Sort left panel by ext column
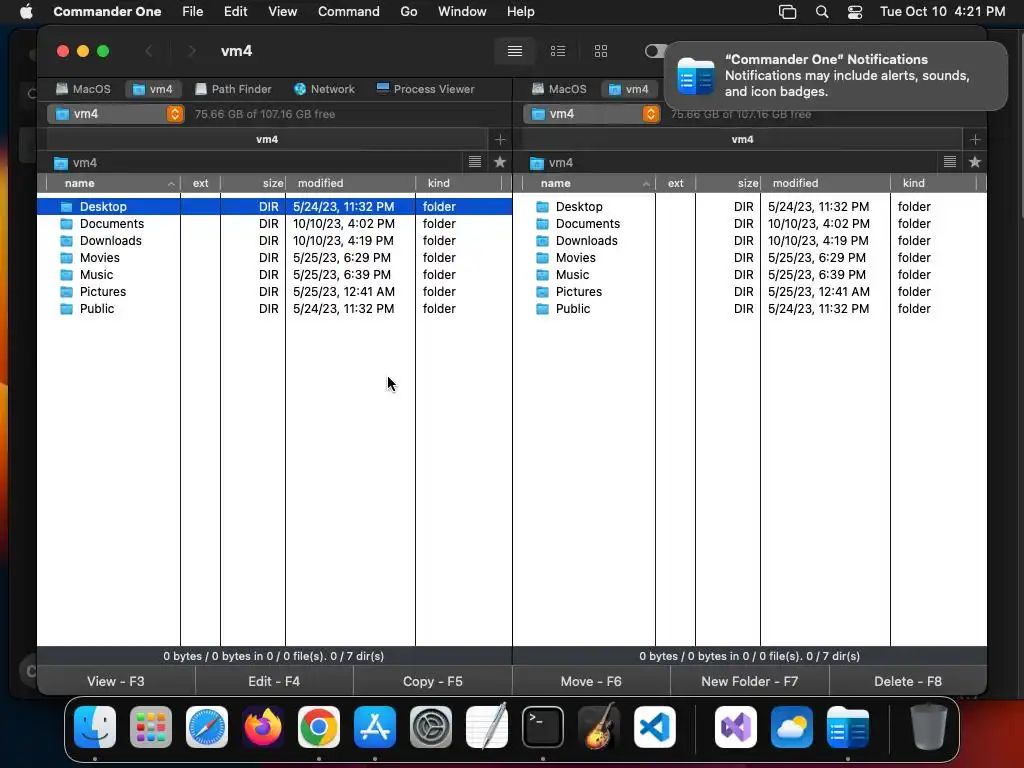Screen dimensions: 1024x768 point(200,184)
